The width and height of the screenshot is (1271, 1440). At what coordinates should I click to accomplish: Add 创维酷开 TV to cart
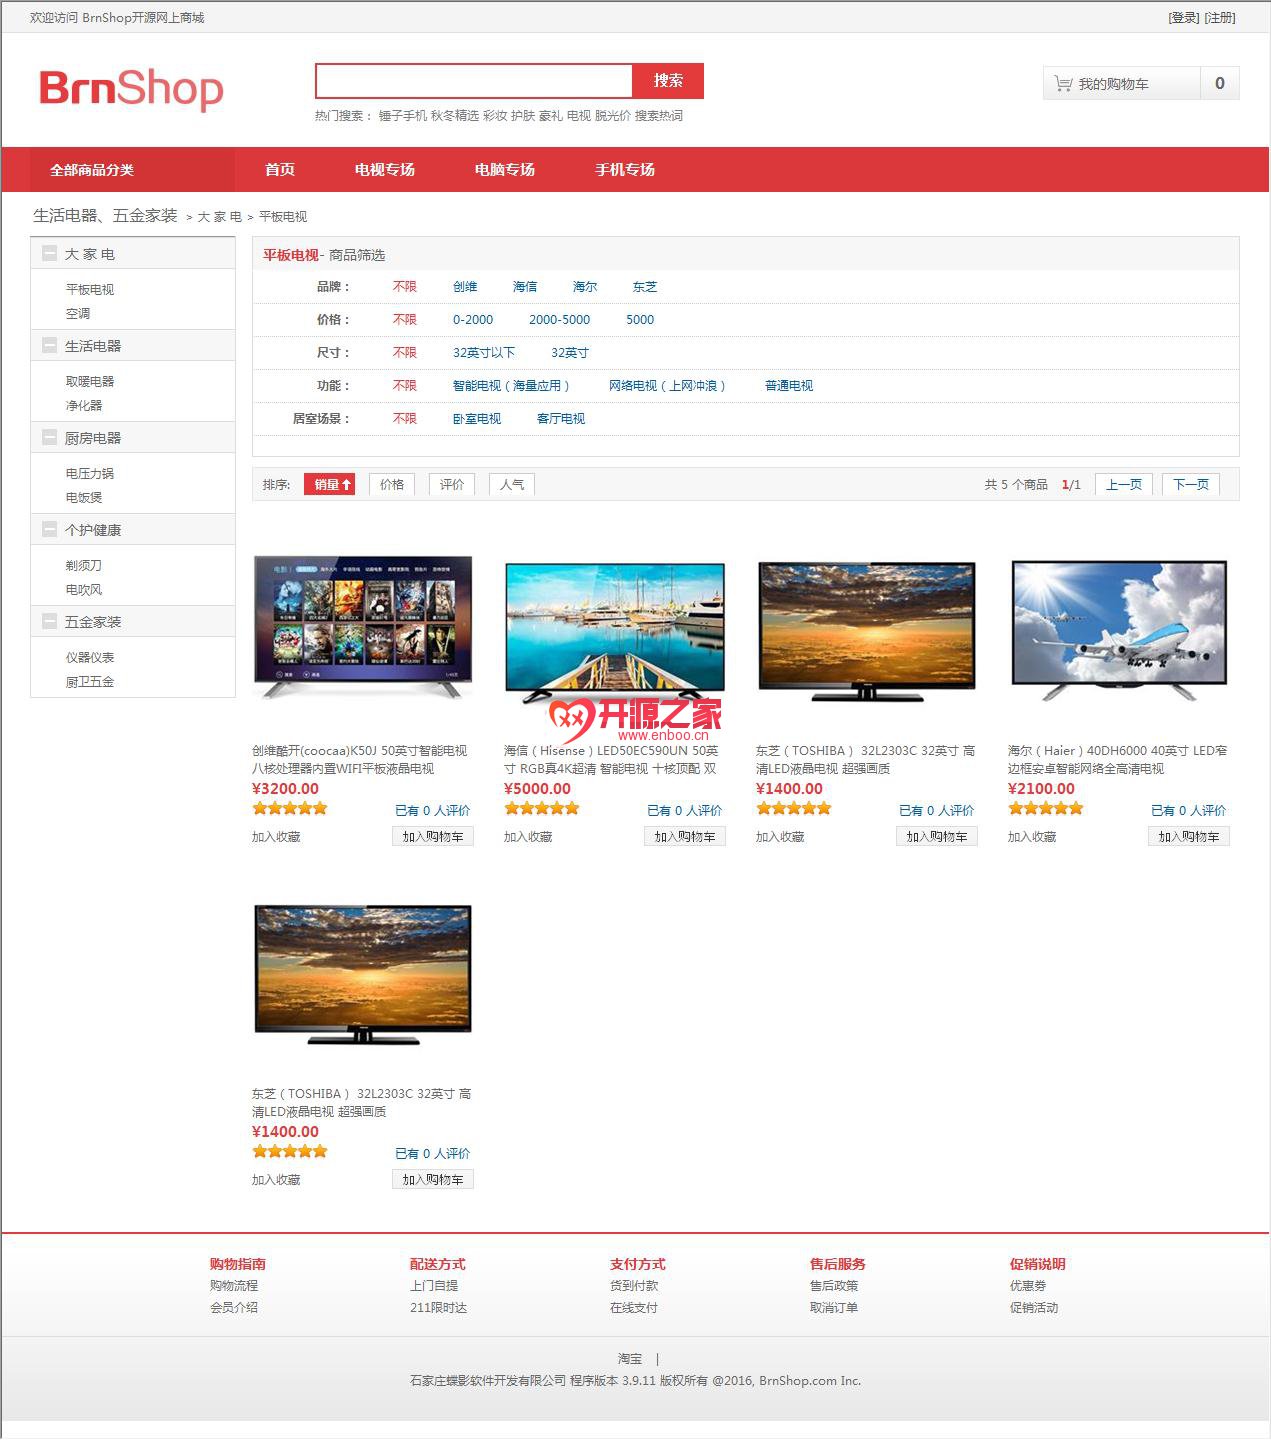[433, 837]
